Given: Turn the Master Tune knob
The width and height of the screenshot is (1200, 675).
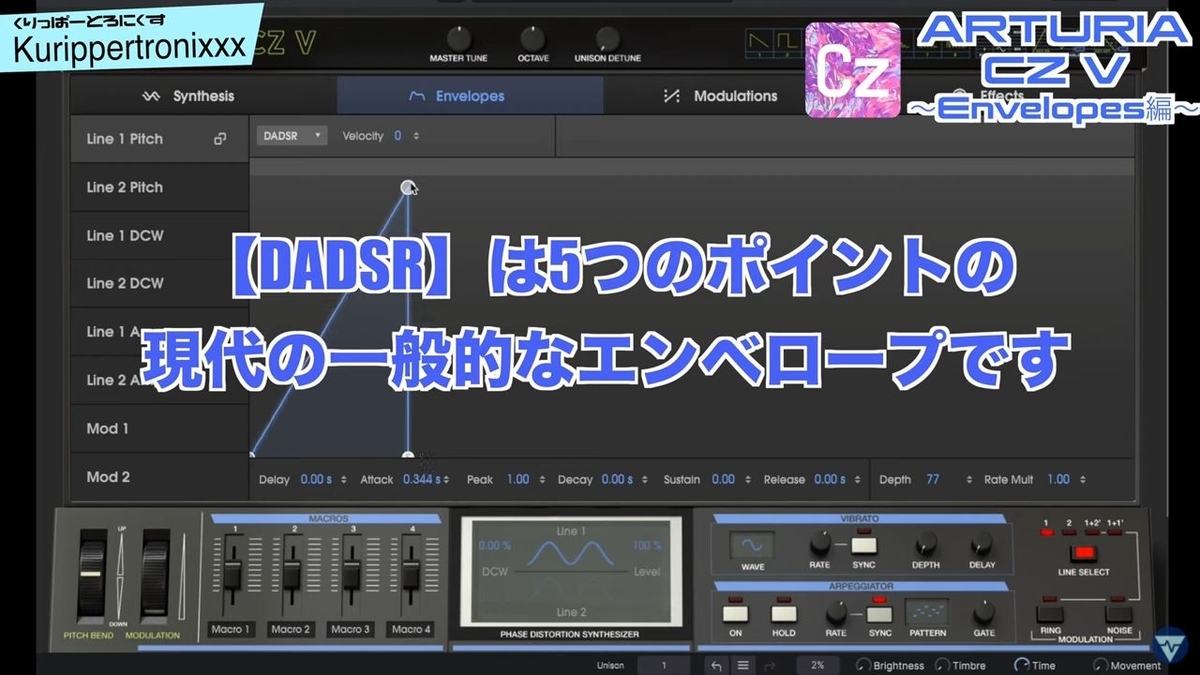Looking at the screenshot, I should coord(459,38).
